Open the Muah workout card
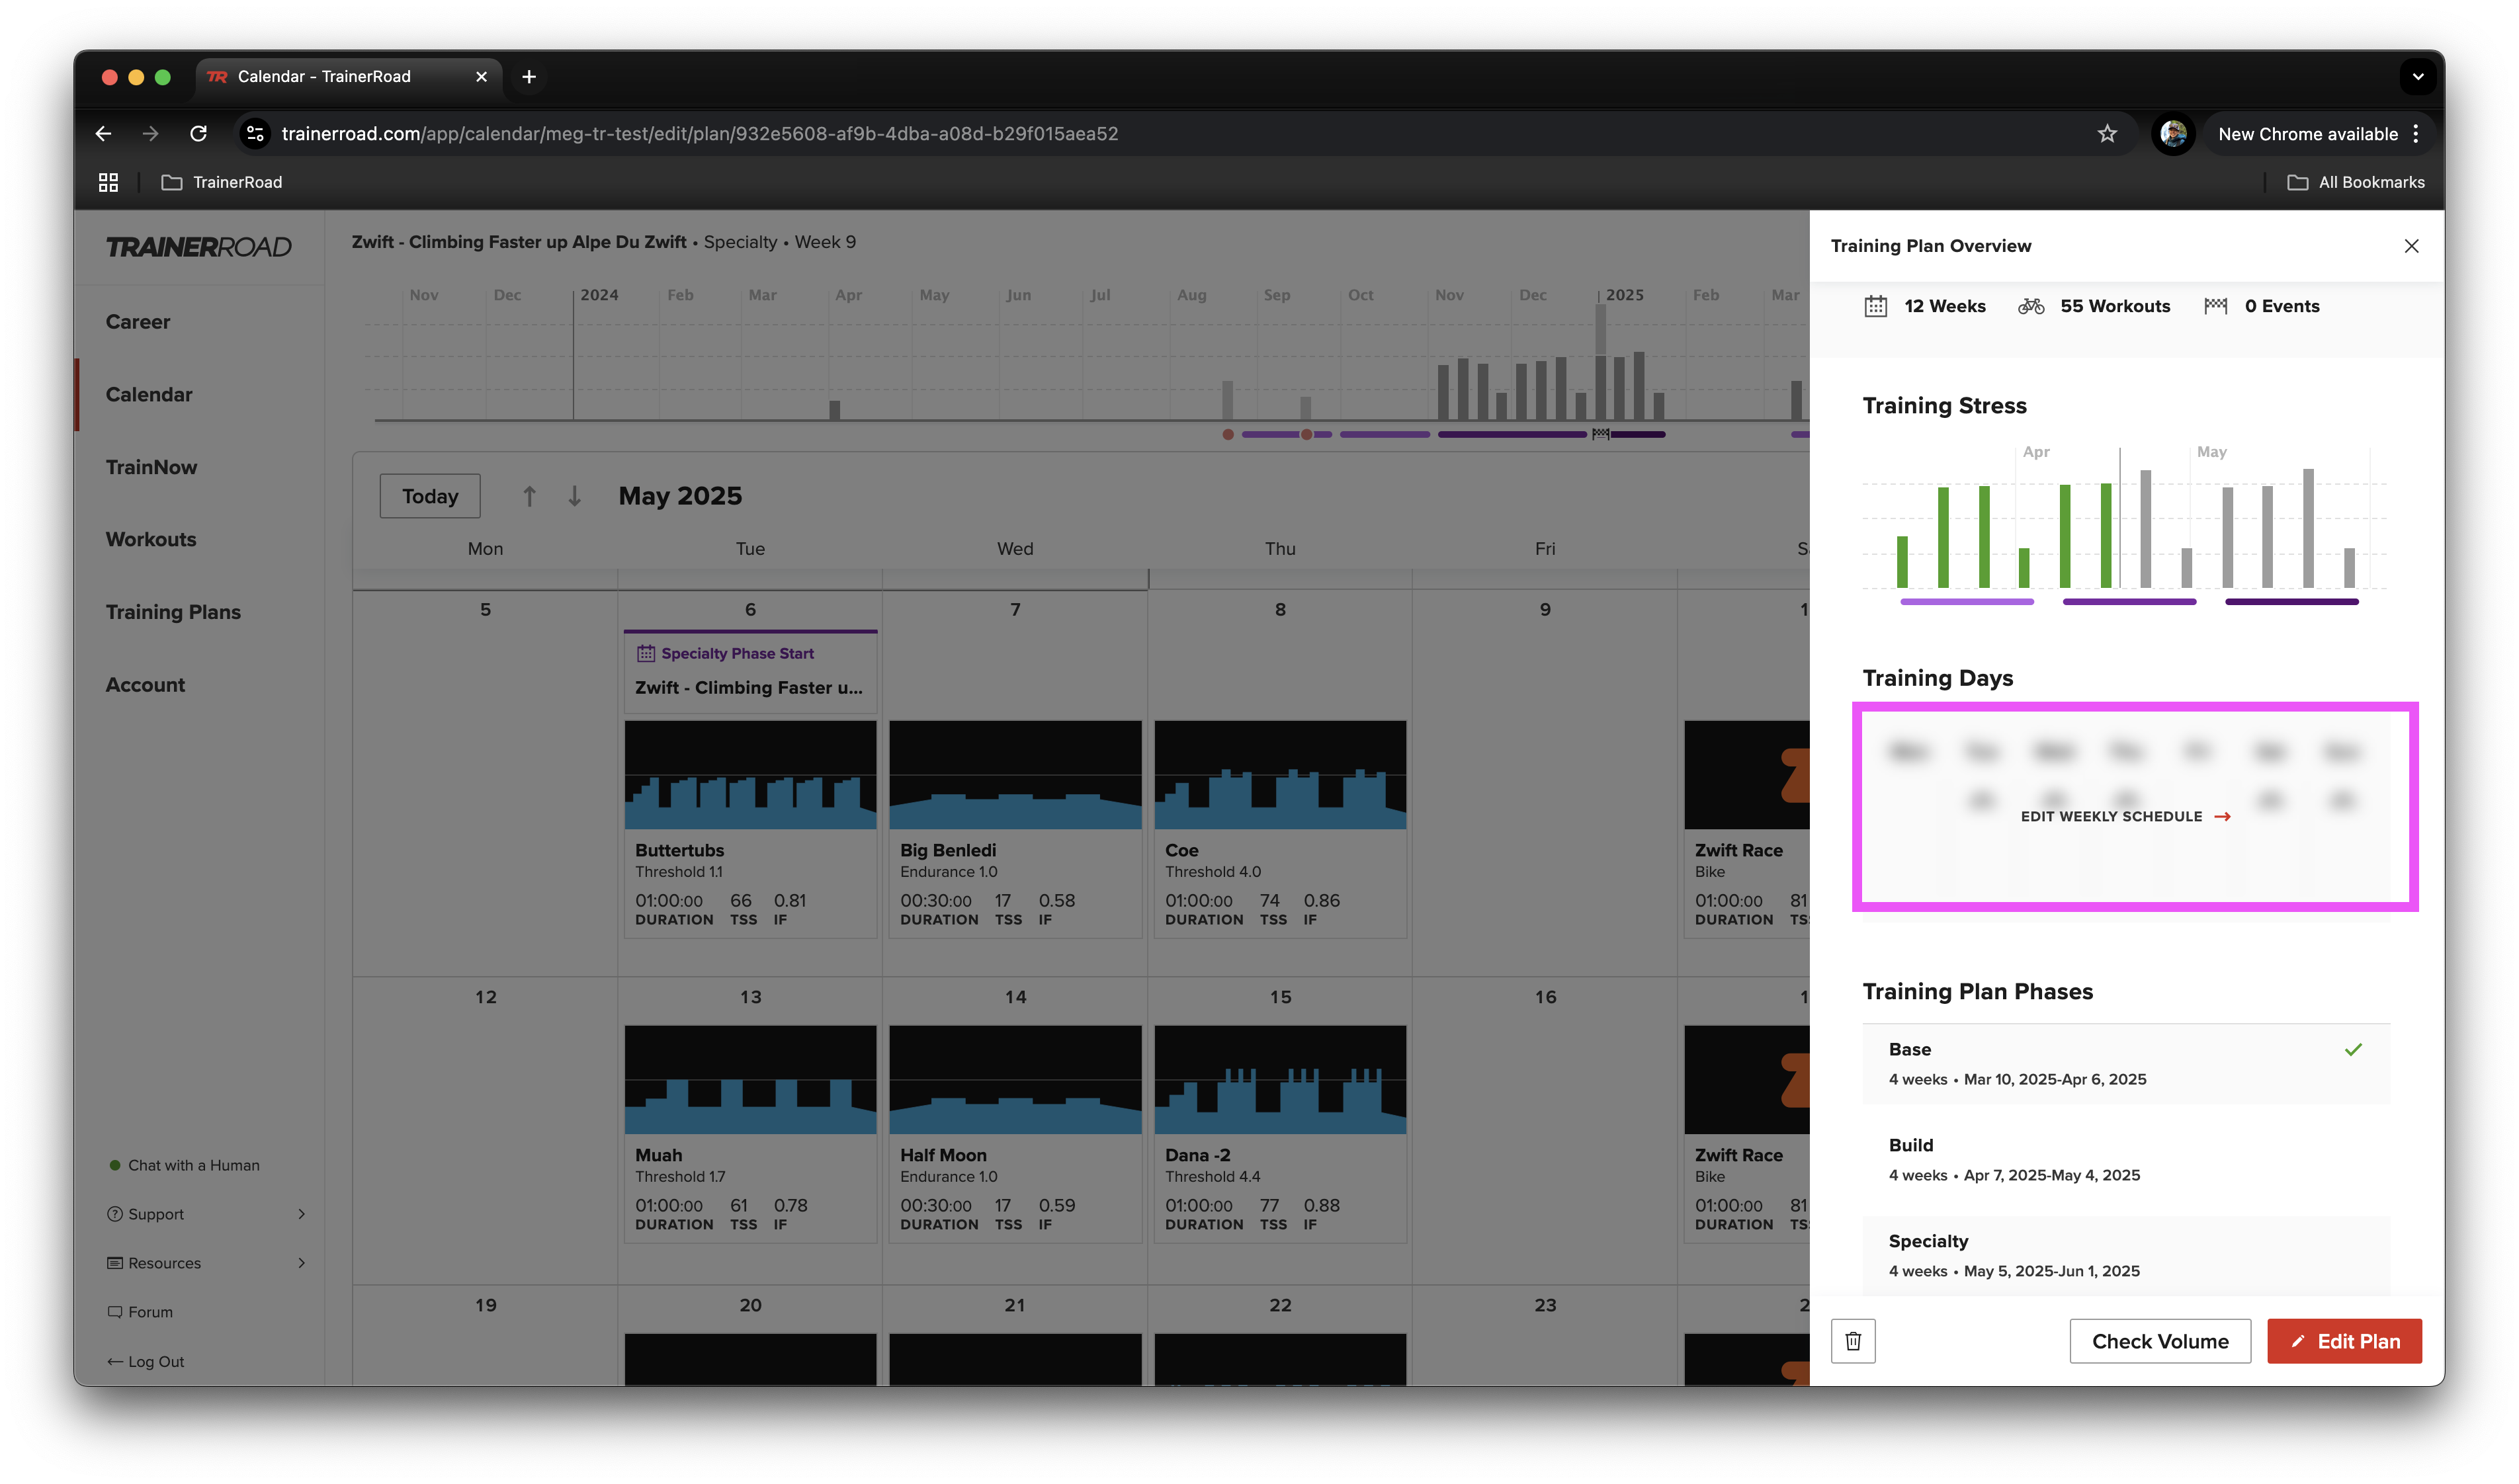This screenshot has height=1484, width=2519. tap(750, 1134)
